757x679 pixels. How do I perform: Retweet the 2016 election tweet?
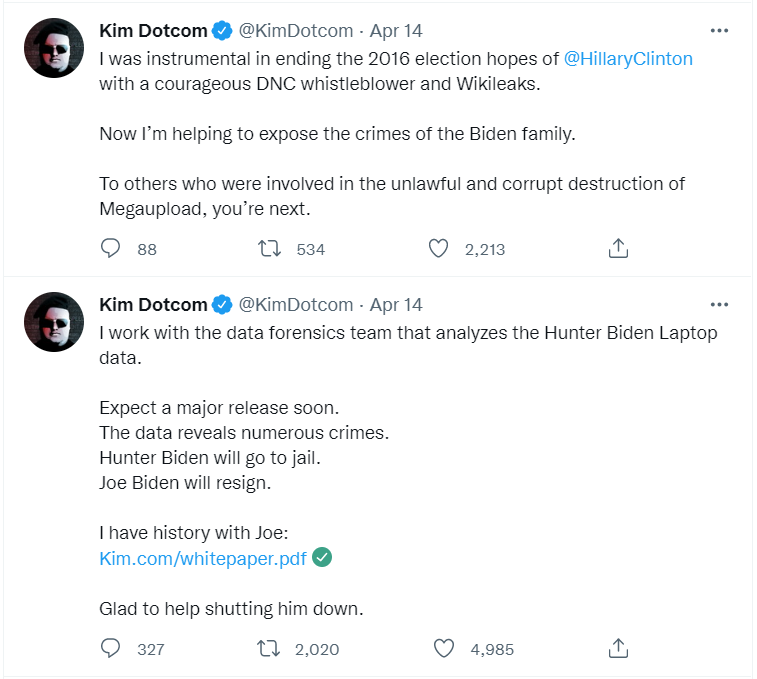tap(268, 249)
